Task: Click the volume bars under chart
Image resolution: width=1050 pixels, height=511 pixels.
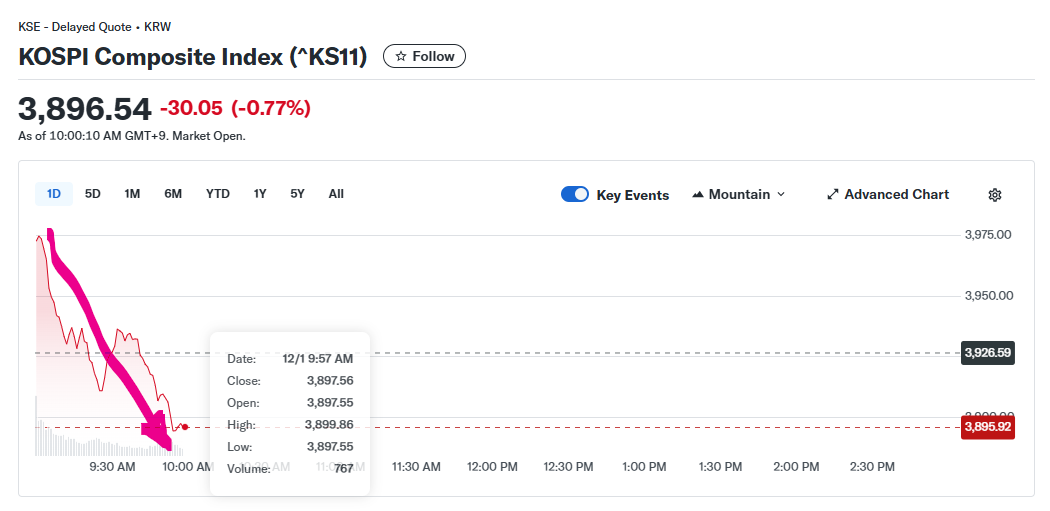Action: [x=80, y=442]
